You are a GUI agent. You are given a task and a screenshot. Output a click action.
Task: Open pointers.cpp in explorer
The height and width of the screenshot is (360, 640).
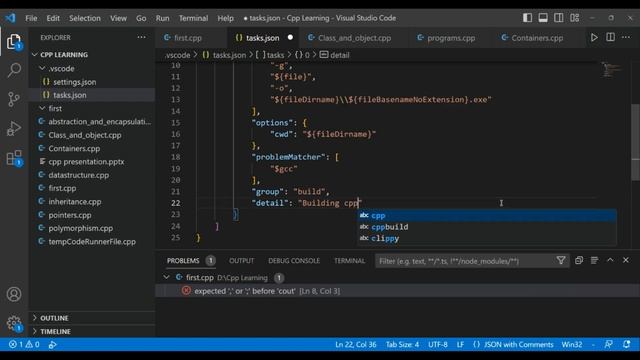pos(70,215)
